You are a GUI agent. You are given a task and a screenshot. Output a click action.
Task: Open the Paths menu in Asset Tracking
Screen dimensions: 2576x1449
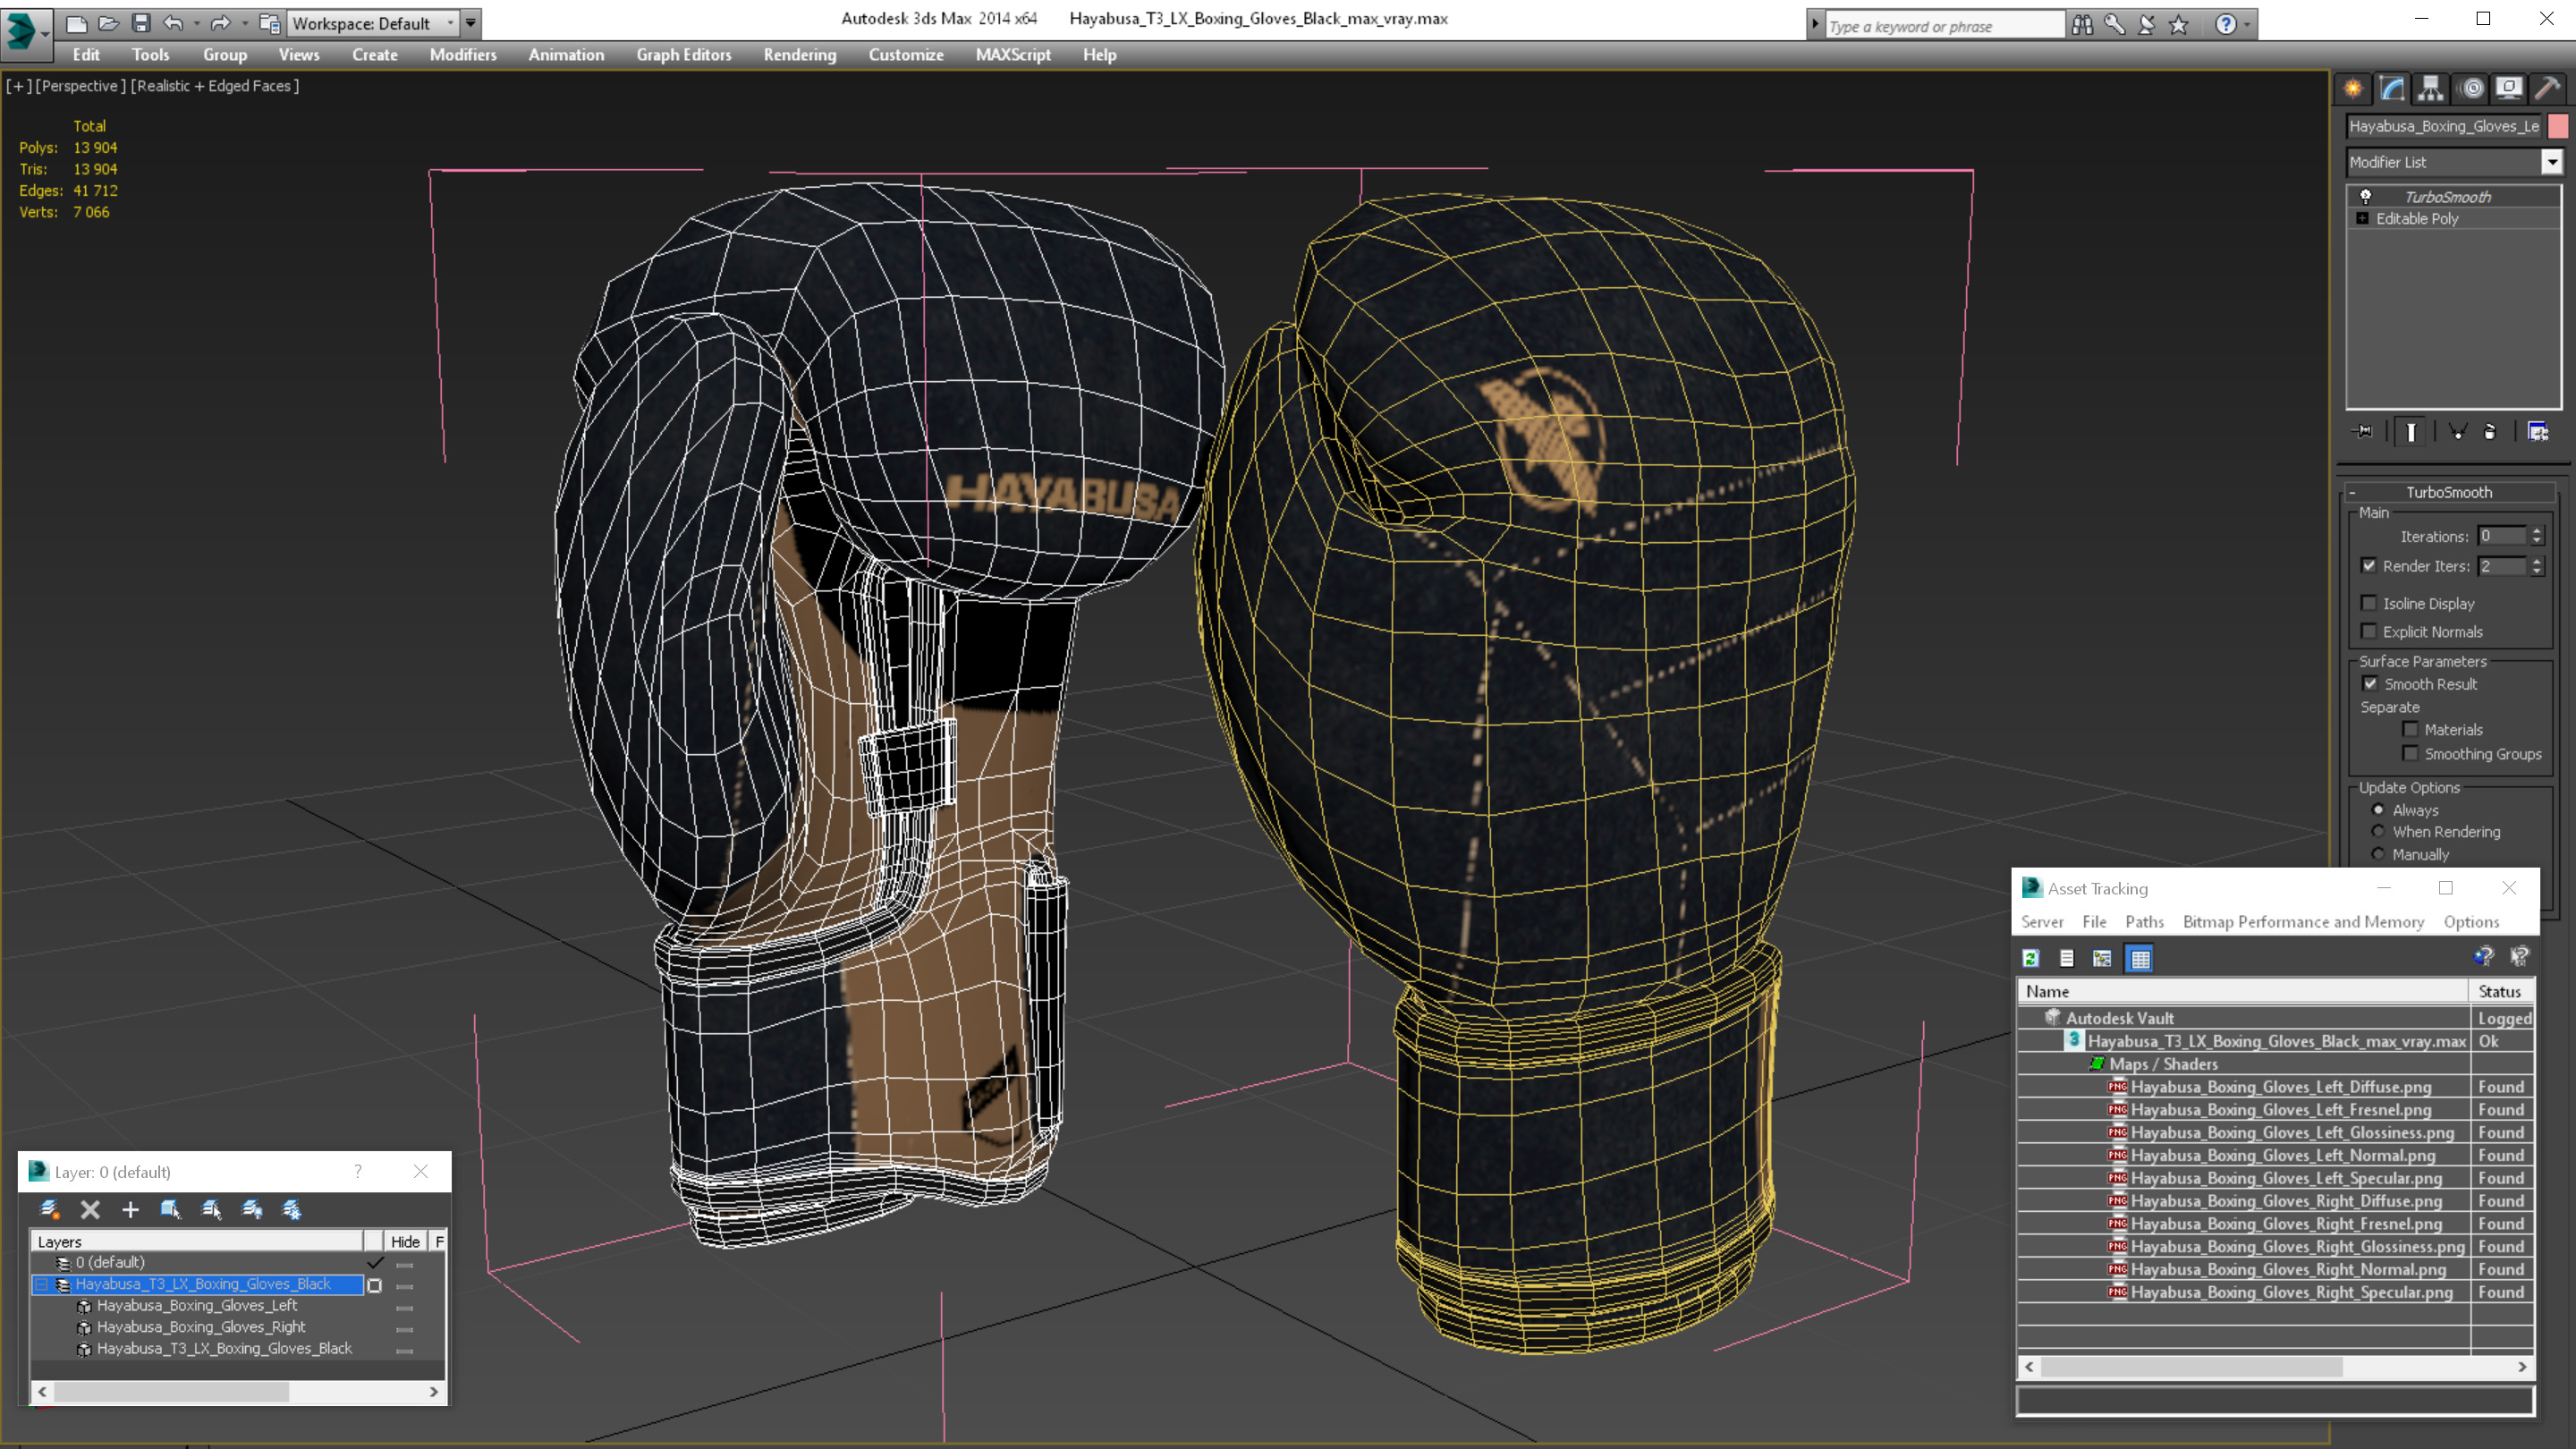pyautogui.click(x=2144, y=922)
